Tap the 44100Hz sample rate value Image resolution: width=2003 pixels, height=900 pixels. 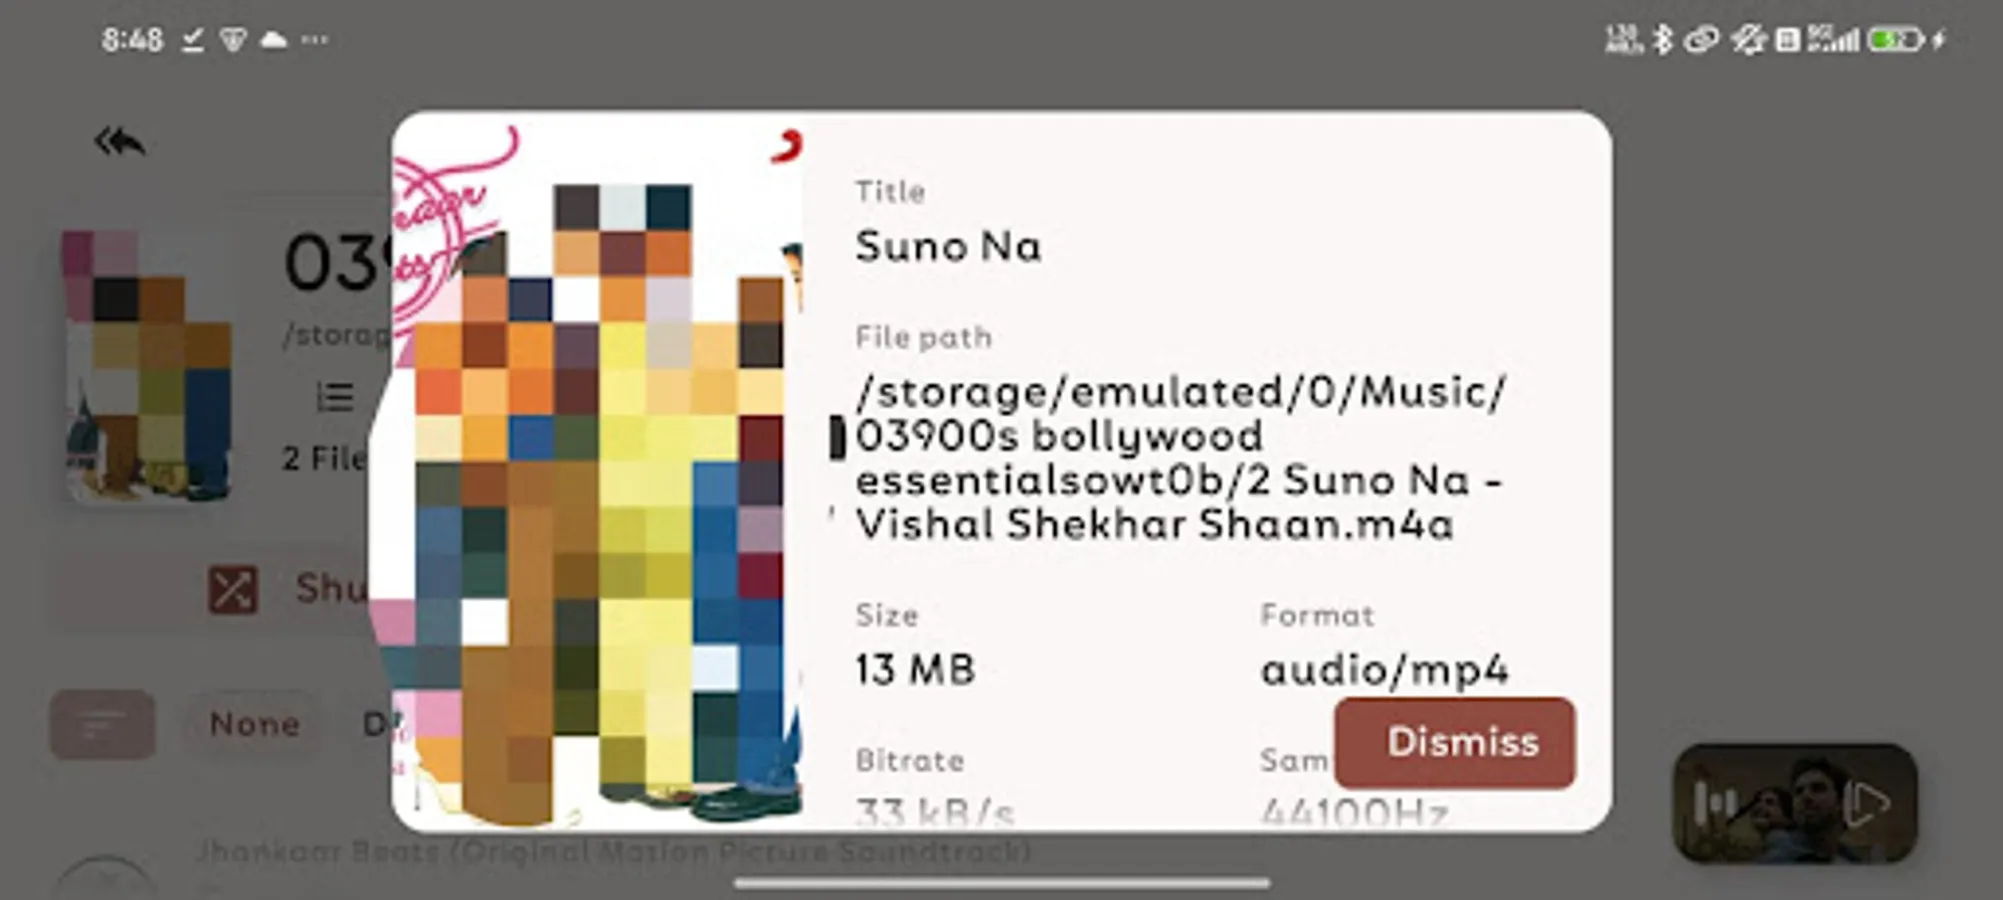[x=1355, y=812]
